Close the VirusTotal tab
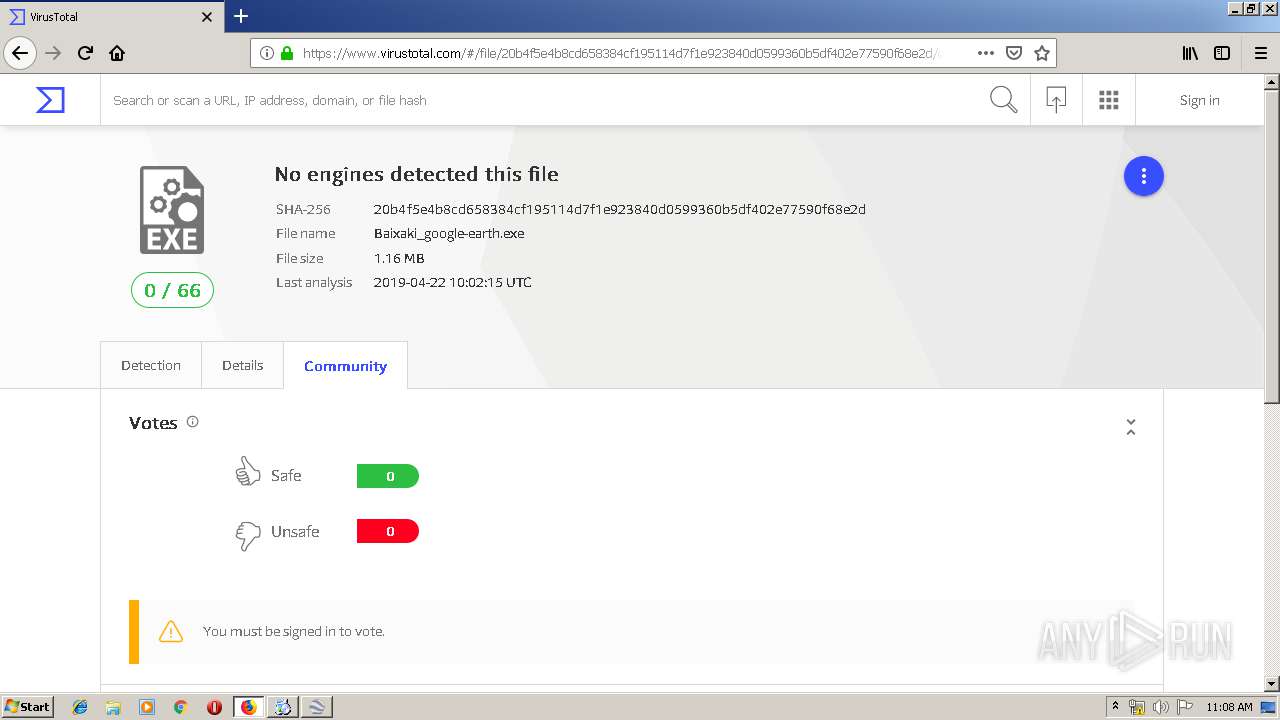Screen dimensions: 1280x720 point(207,17)
